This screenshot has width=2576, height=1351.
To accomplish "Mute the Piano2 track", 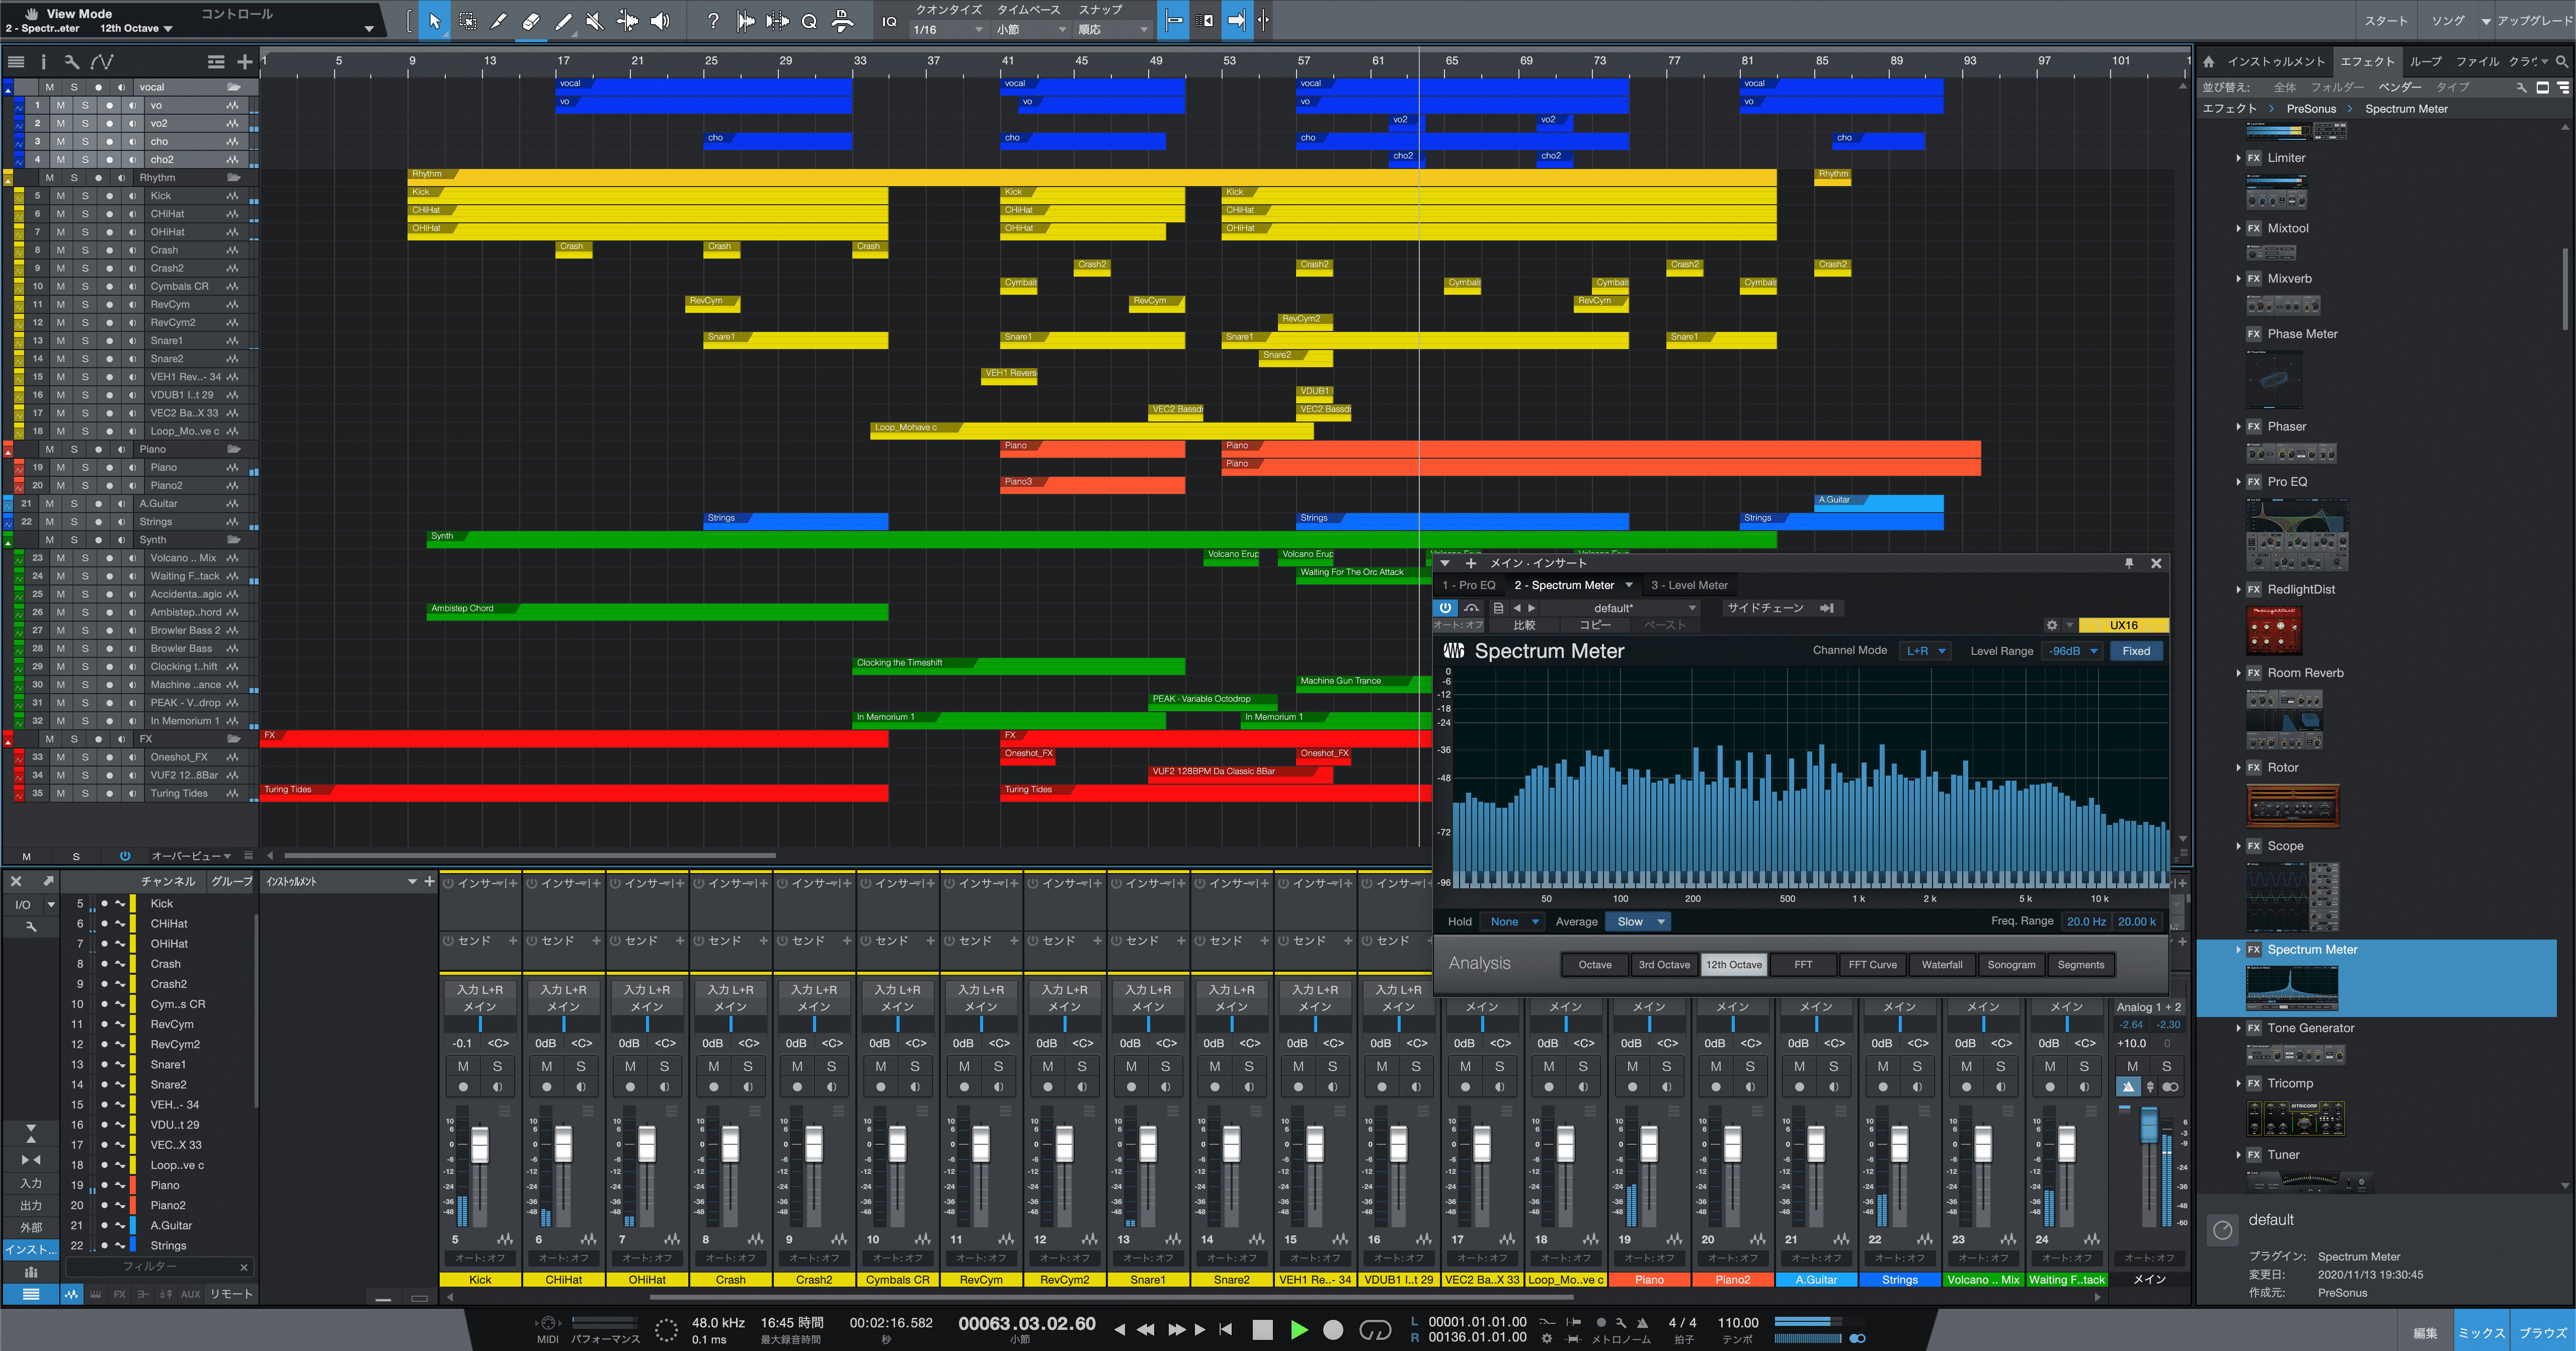I will 60,486.
